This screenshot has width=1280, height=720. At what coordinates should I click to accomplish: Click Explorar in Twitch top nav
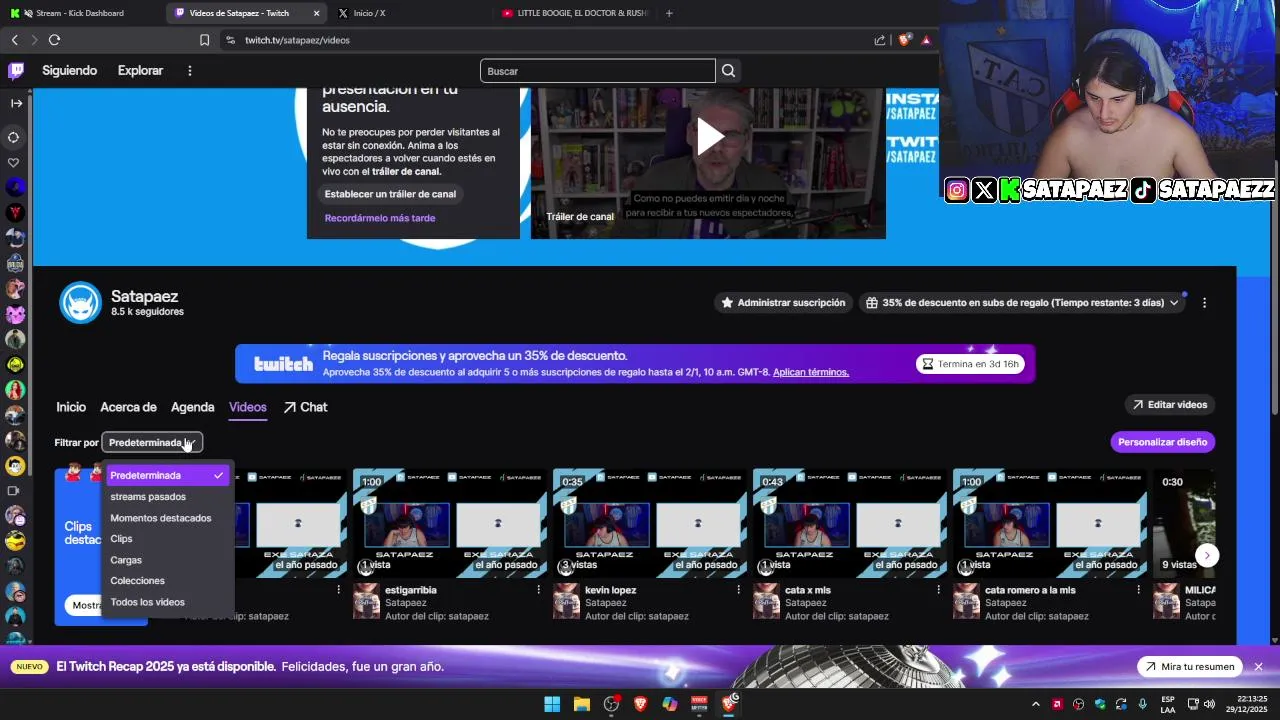[x=140, y=71]
